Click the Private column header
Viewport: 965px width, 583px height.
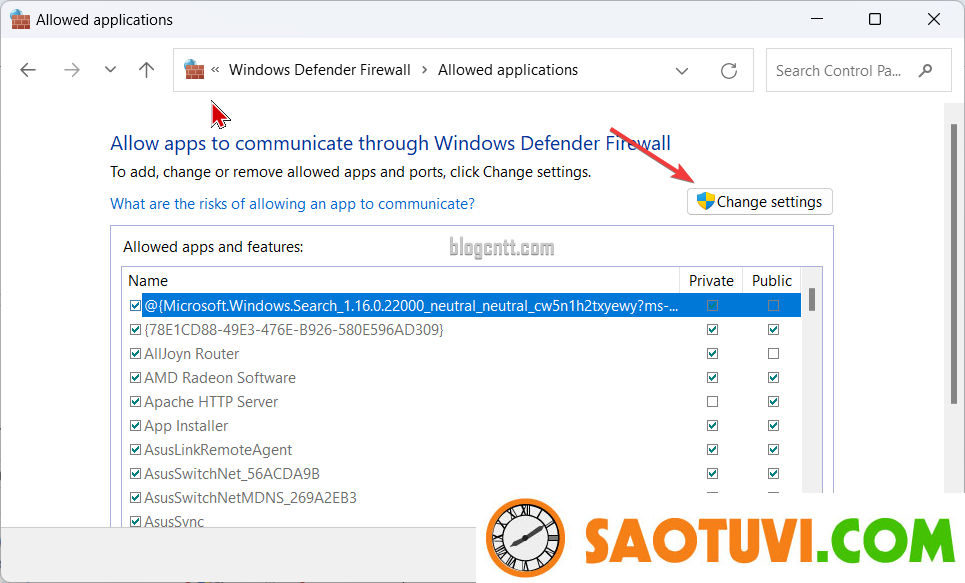coord(711,281)
